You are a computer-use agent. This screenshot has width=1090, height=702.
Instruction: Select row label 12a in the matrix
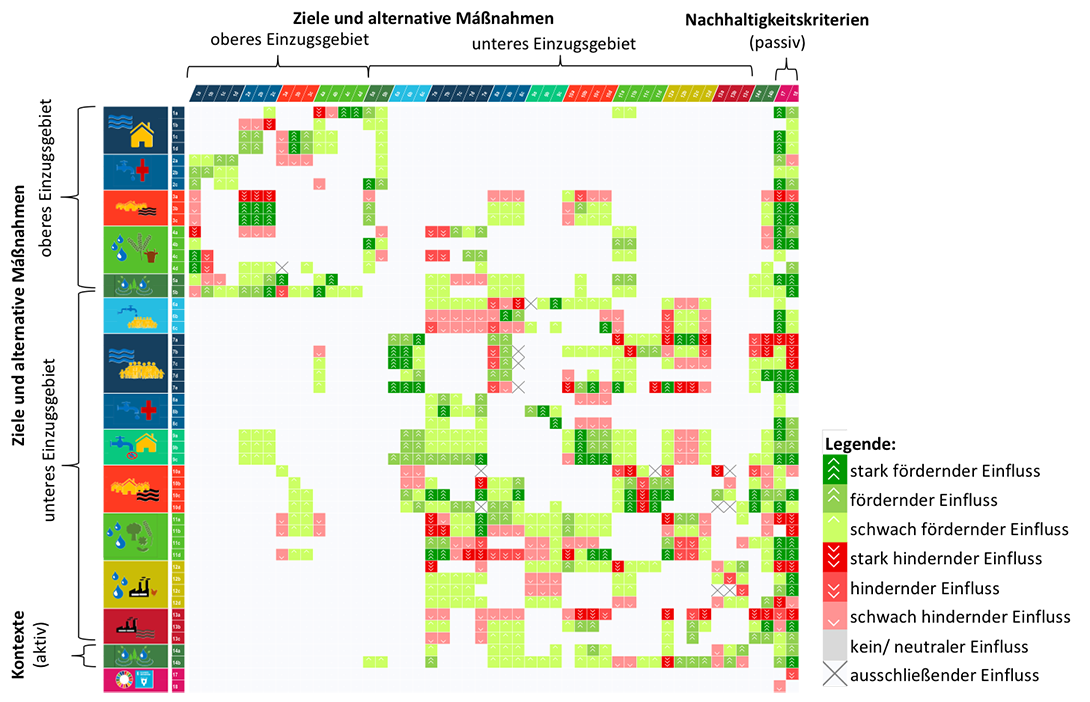pyautogui.click(x=176, y=567)
